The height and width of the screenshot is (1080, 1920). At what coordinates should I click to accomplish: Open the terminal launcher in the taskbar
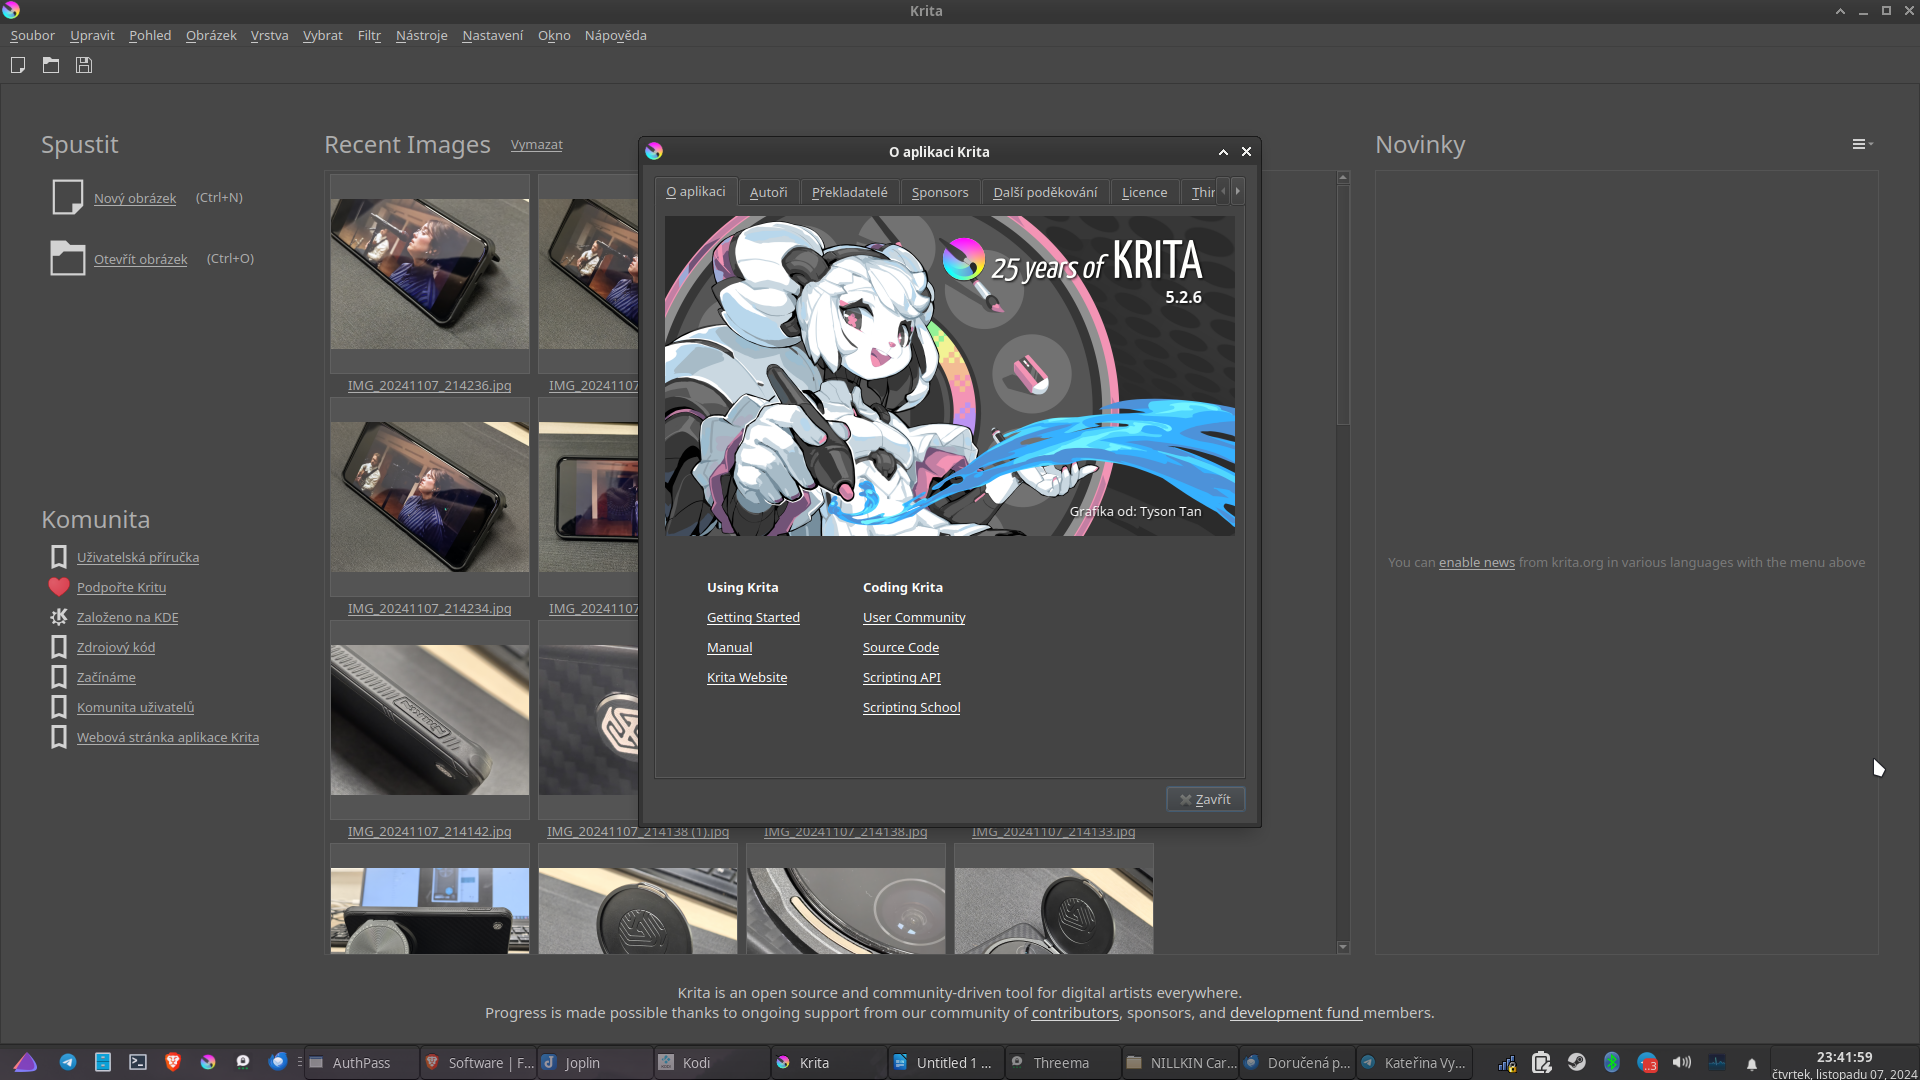[x=138, y=1062]
